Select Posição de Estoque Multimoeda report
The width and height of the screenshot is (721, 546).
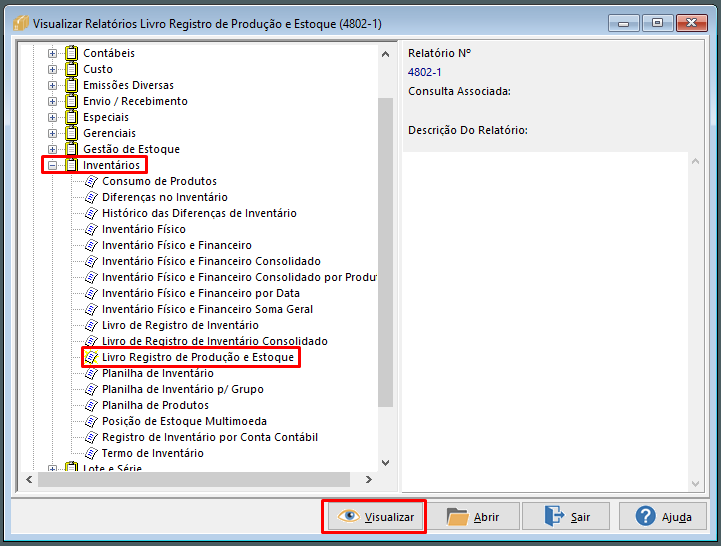coord(184,421)
